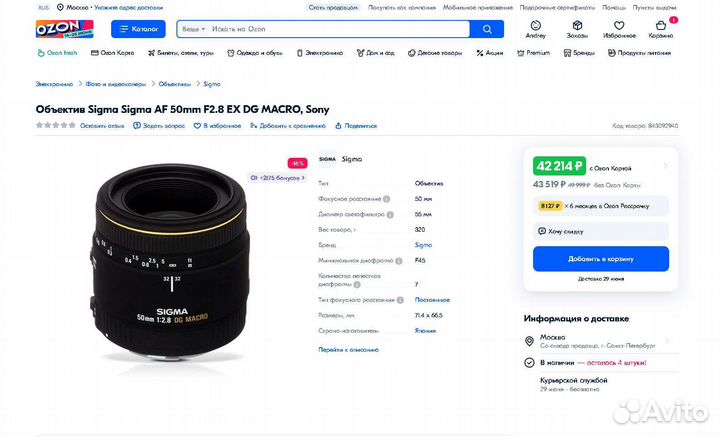Screen dimensions: 720x437
Task: Click the 42 214 ₽ green price badge
Action: [x=559, y=167]
